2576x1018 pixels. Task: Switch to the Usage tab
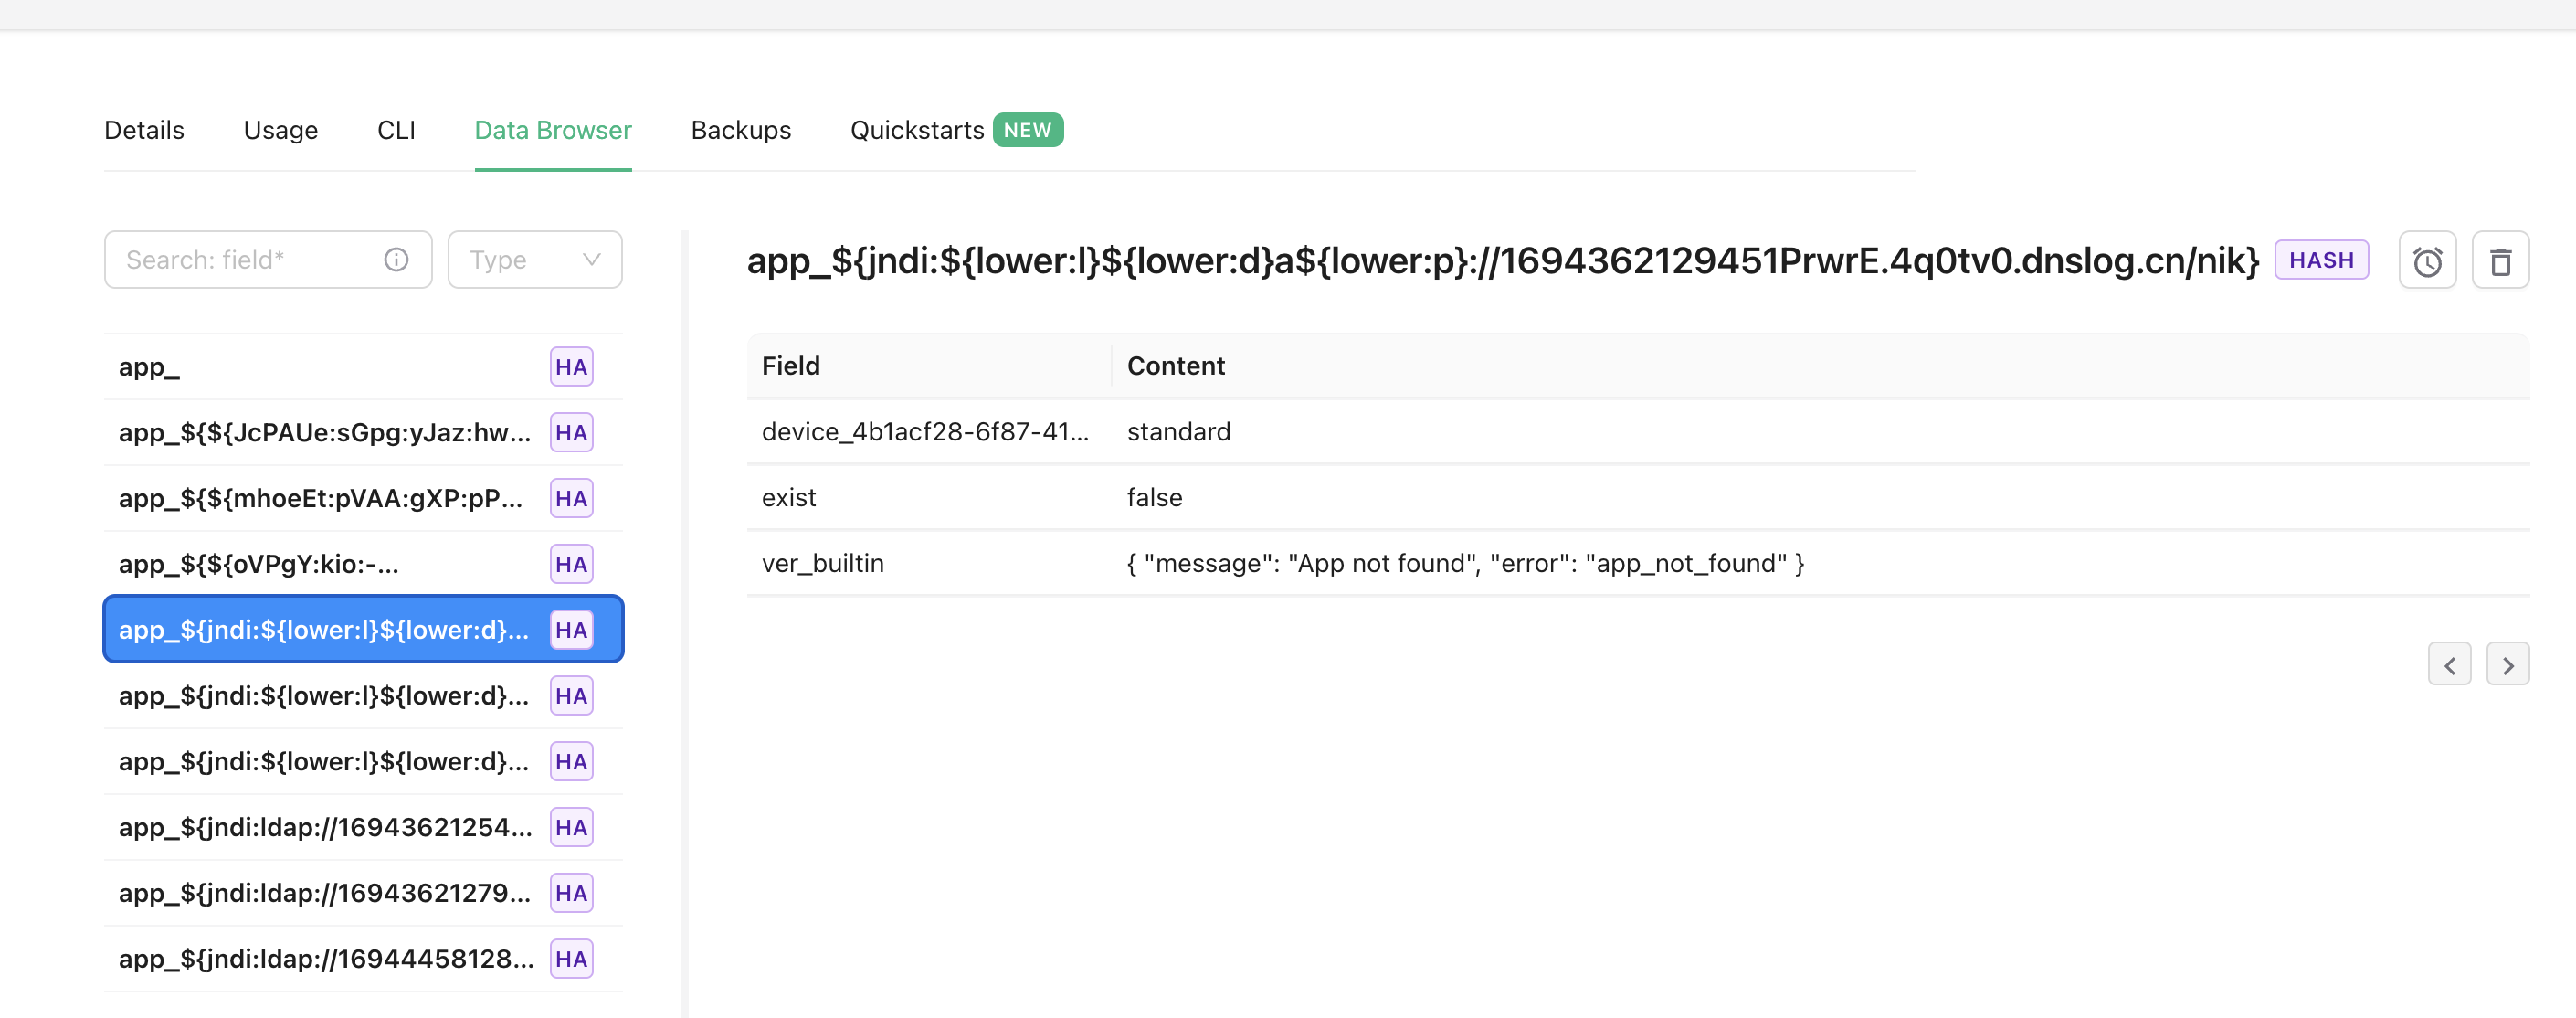point(280,129)
